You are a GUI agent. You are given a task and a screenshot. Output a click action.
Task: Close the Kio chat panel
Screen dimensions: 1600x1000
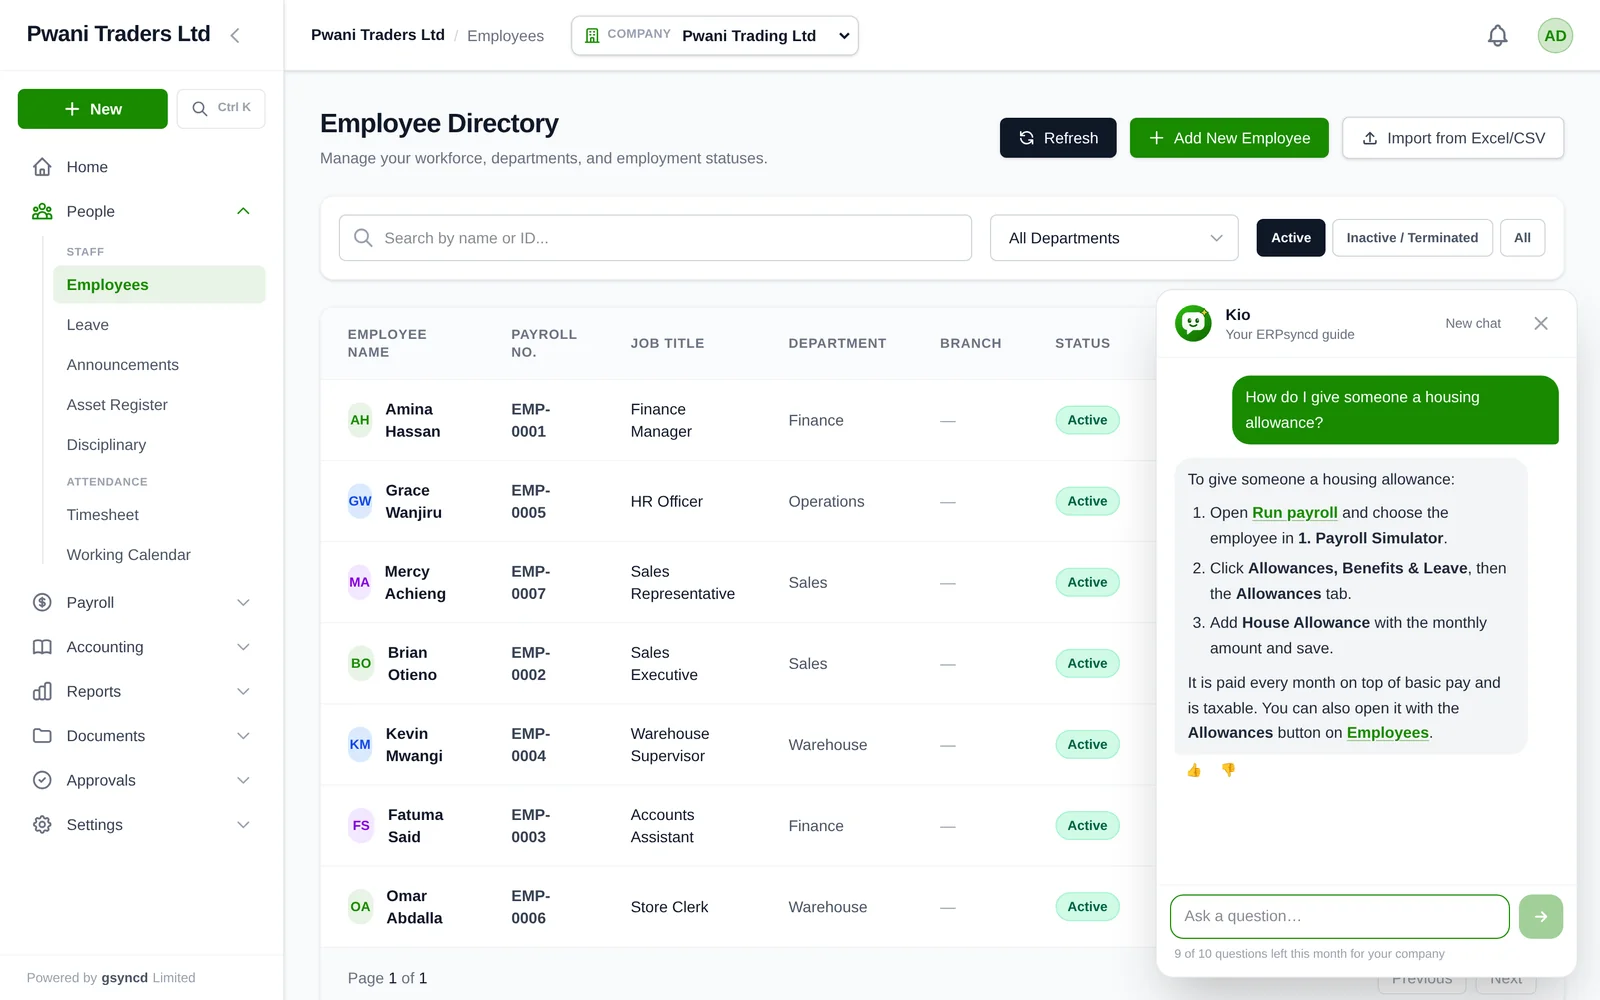coord(1541,323)
